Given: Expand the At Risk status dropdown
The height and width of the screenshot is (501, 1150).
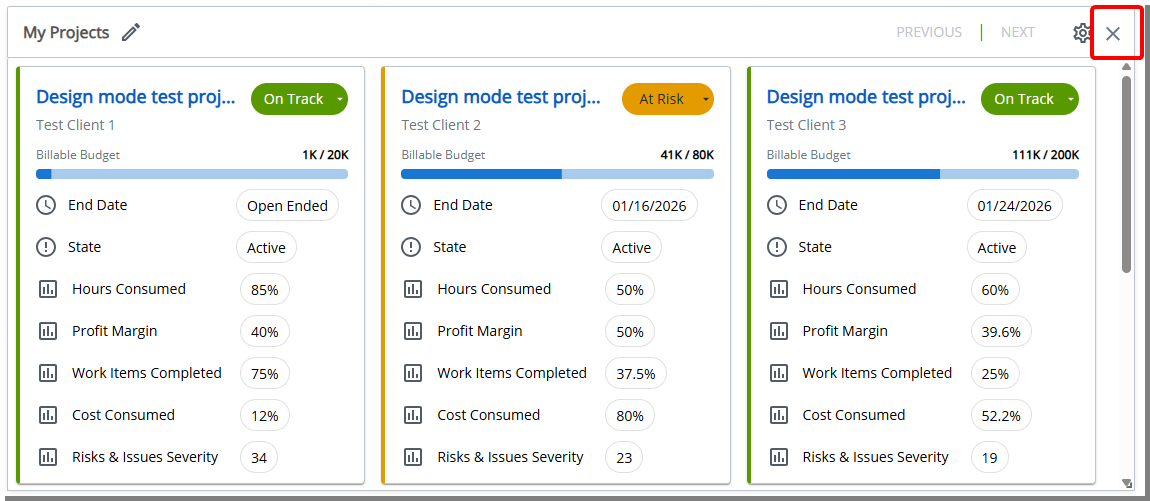Looking at the screenshot, I should pos(705,99).
